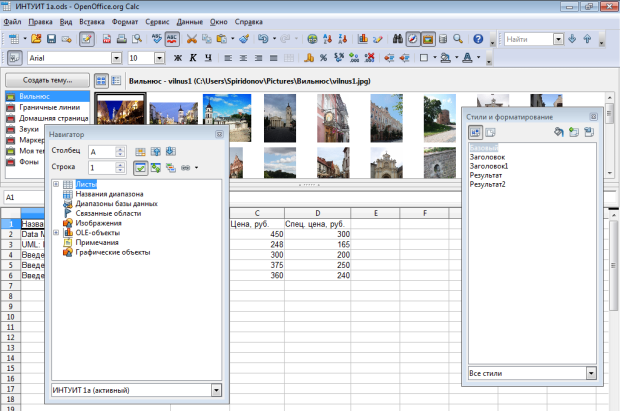Viewport: 620px width, 411px height.
Task: Switch to Page Styles in Styles panel
Action: point(489,132)
